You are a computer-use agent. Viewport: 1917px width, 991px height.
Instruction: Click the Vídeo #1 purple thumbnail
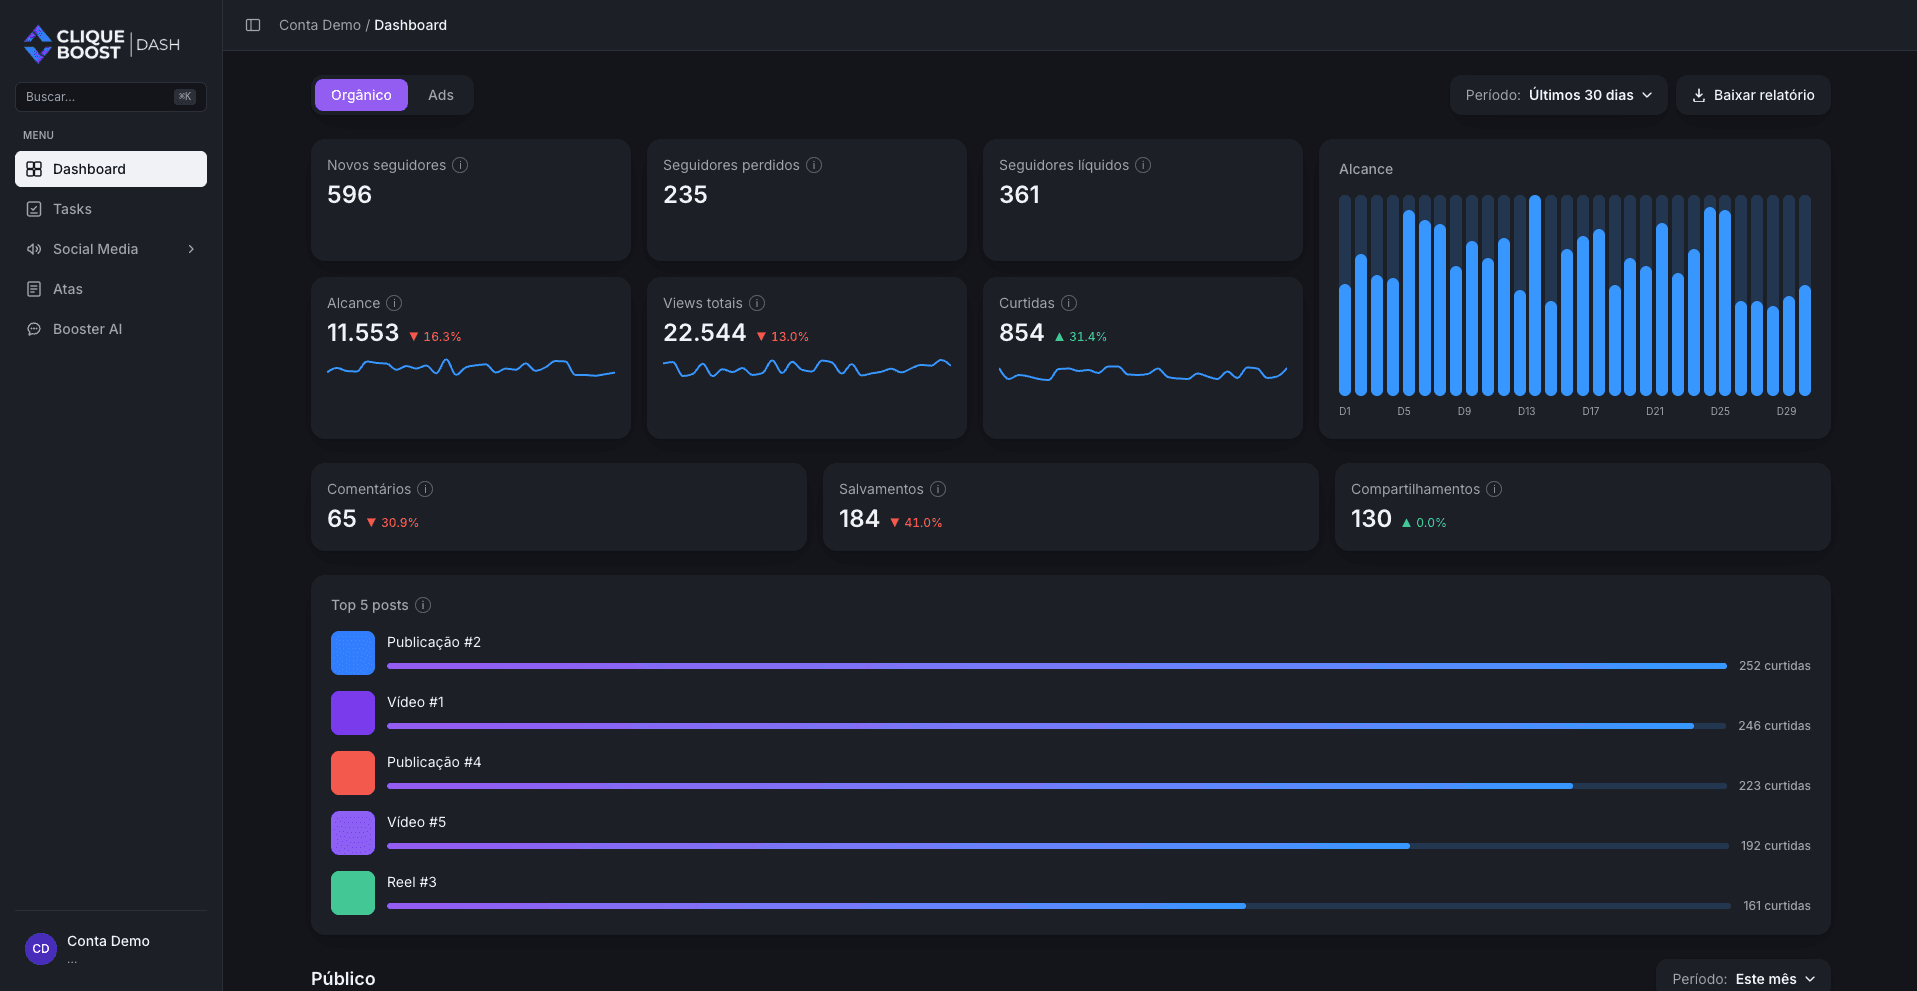click(x=353, y=713)
